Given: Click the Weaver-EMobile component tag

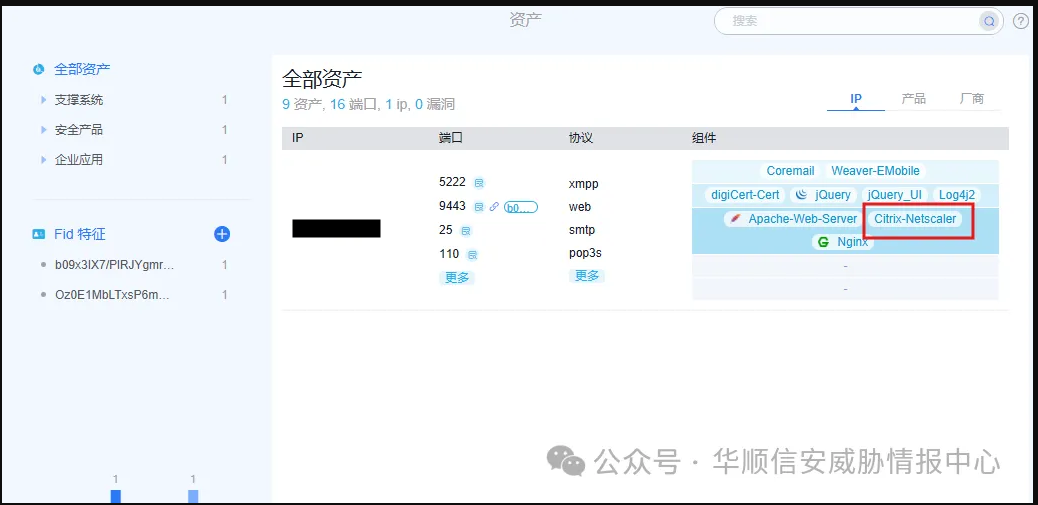Looking at the screenshot, I should tap(875, 171).
